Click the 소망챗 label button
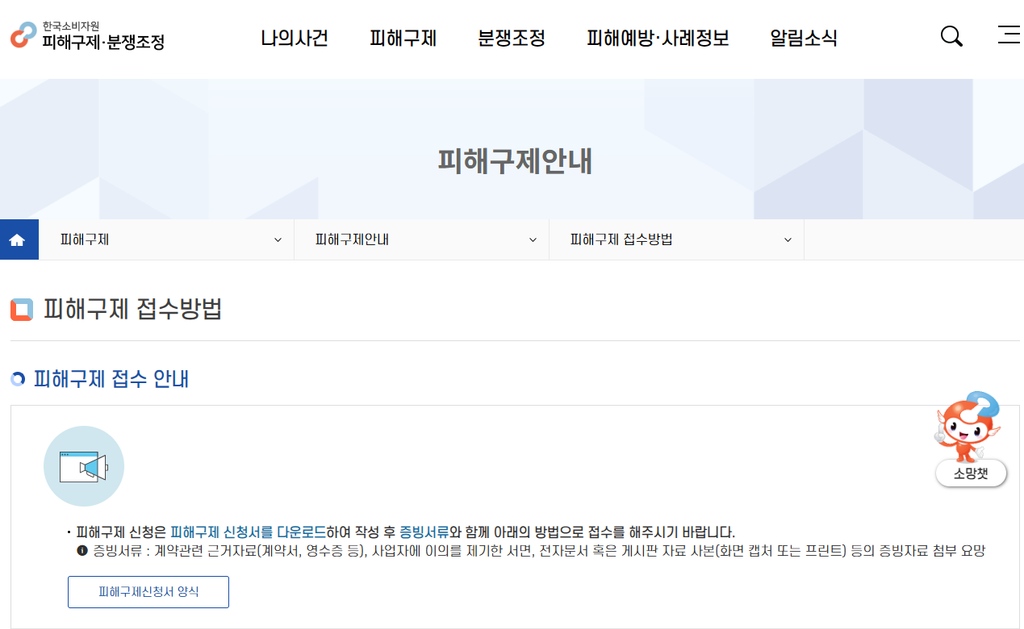The width and height of the screenshot is (1024, 629). point(971,474)
